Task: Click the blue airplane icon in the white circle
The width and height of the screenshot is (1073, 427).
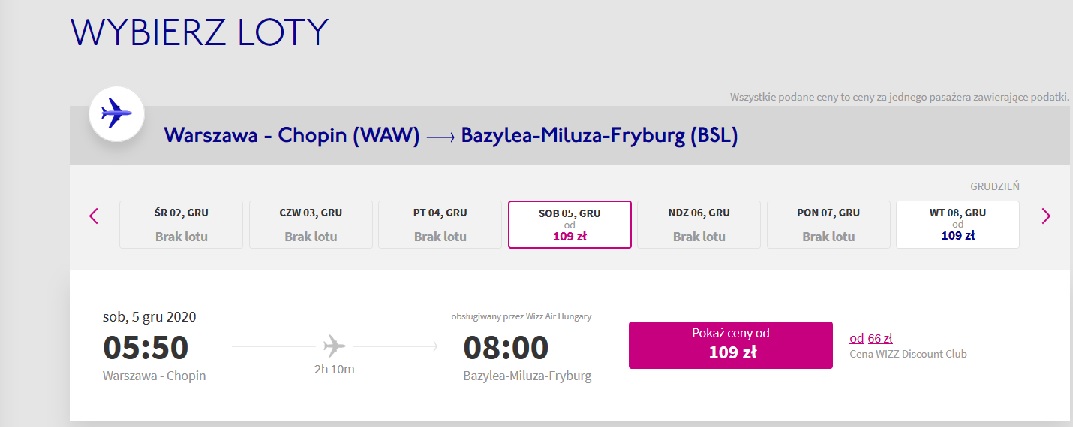Action: 116,114
